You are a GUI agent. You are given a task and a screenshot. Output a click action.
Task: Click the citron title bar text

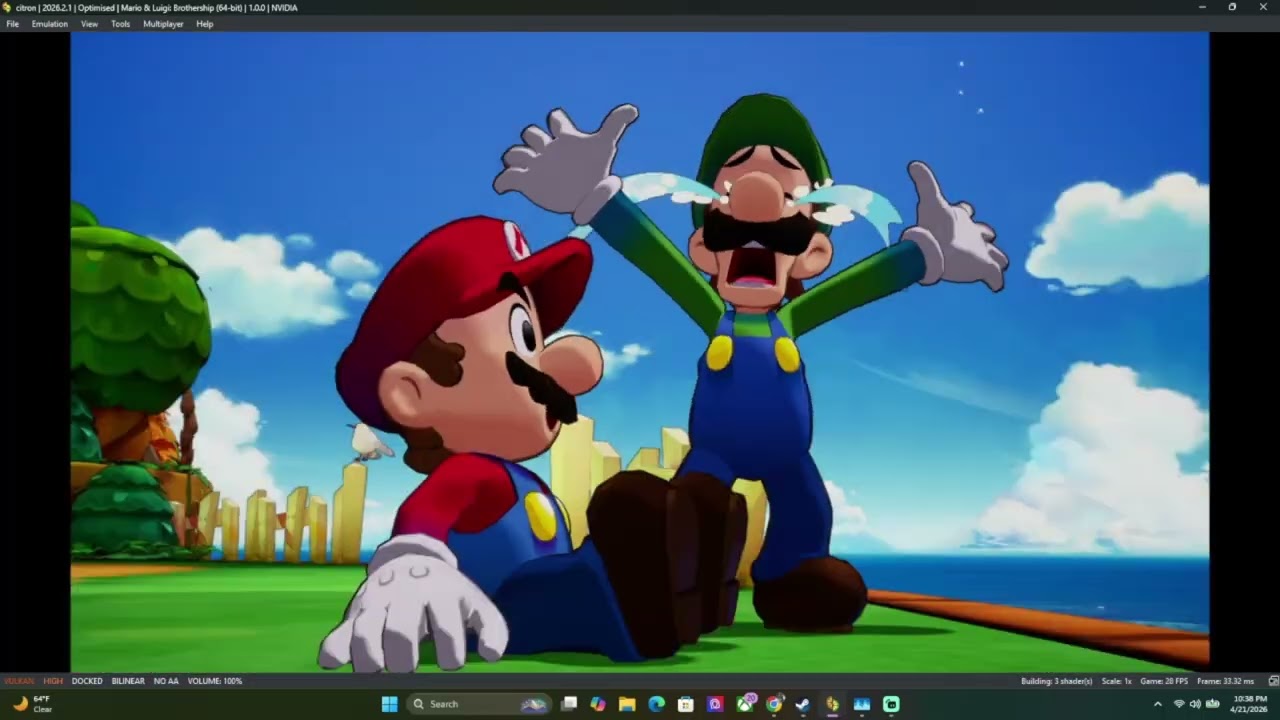tap(157, 8)
